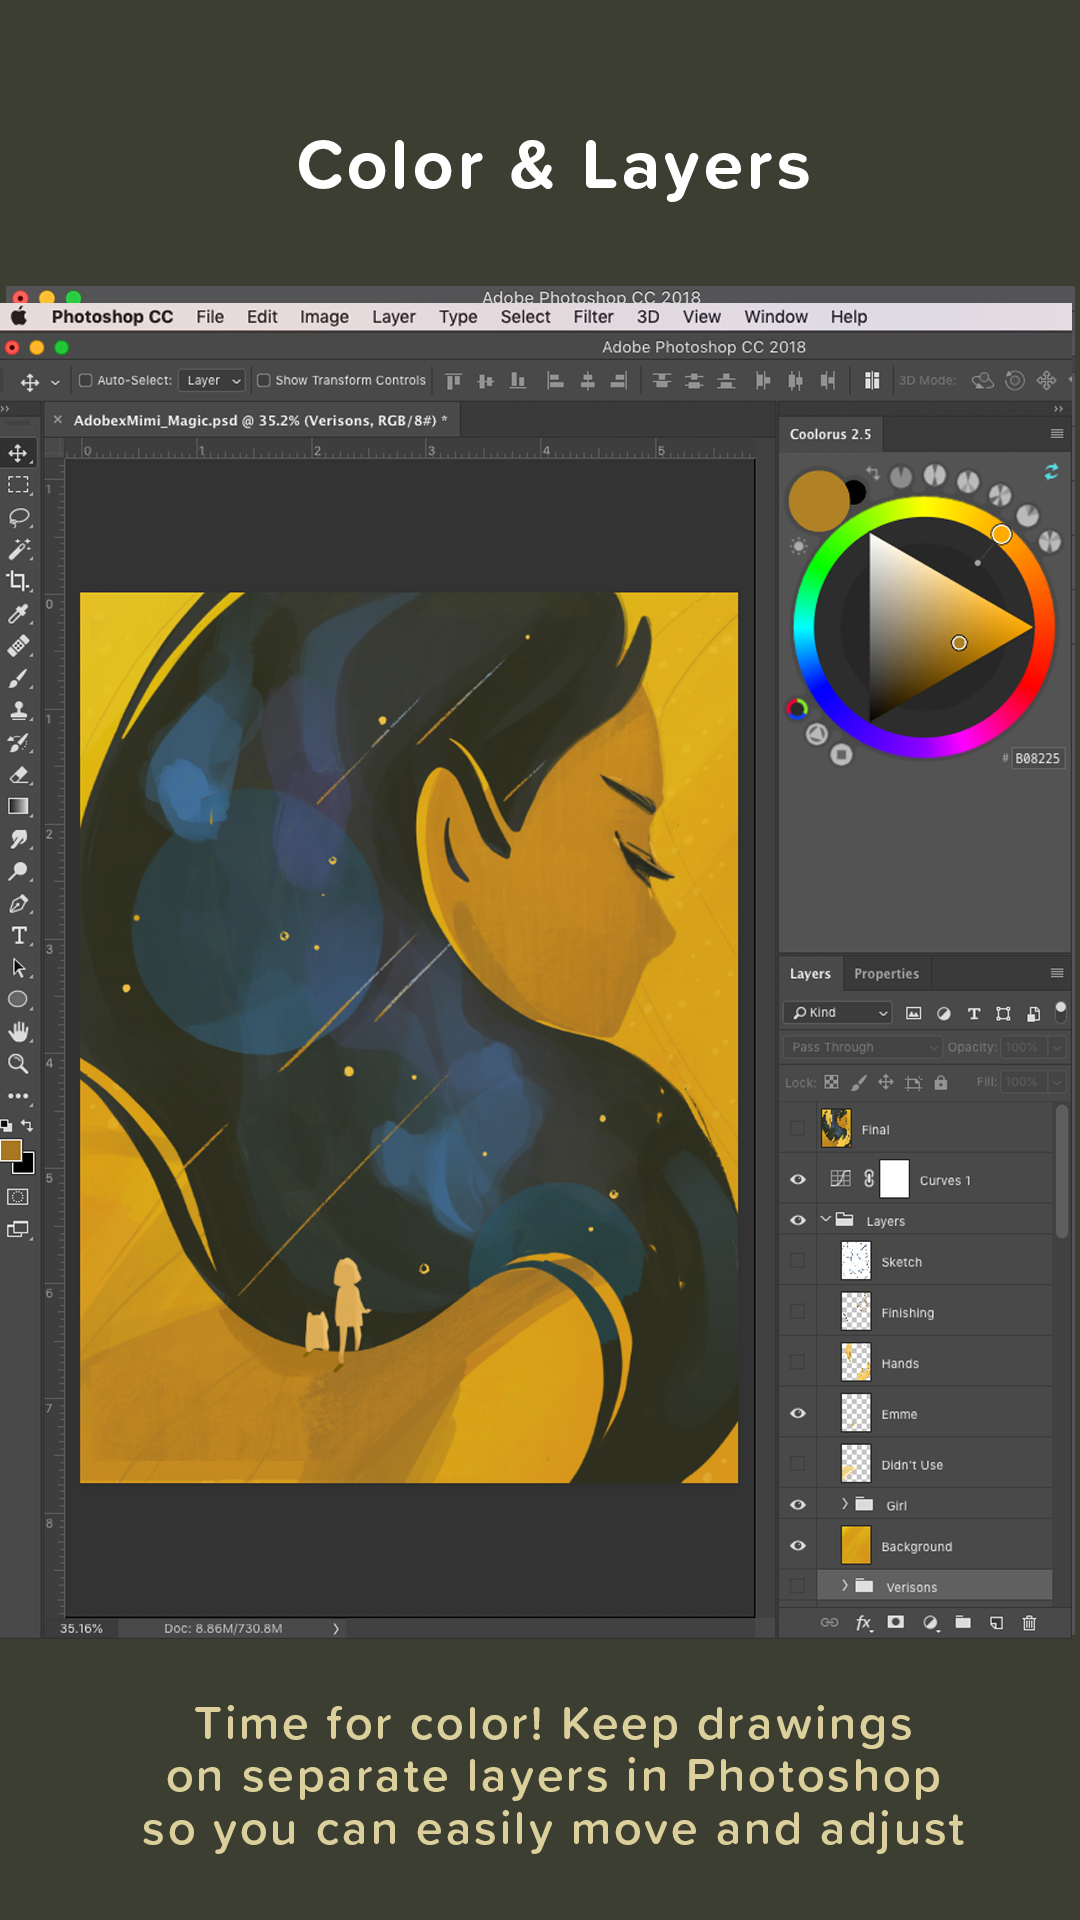
Task: Select the History Brush tool
Action: pyautogui.click(x=18, y=742)
